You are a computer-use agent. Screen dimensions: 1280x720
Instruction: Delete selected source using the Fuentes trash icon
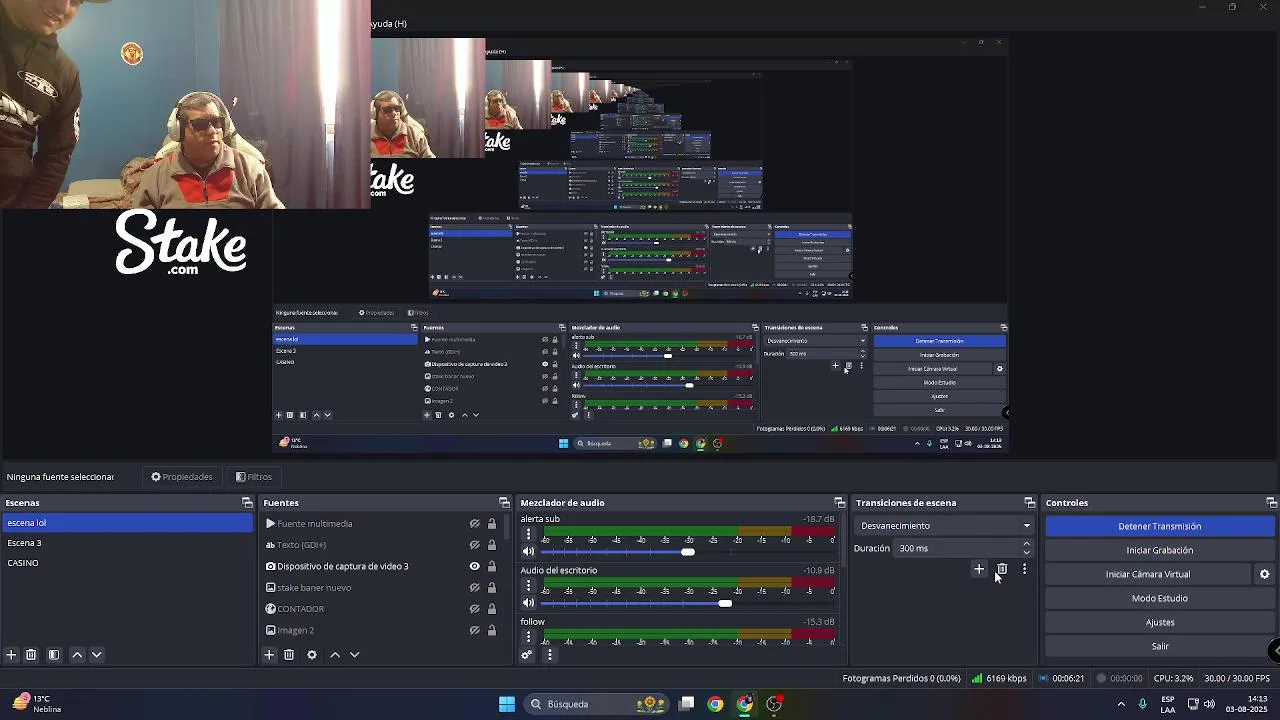coord(289,655)
